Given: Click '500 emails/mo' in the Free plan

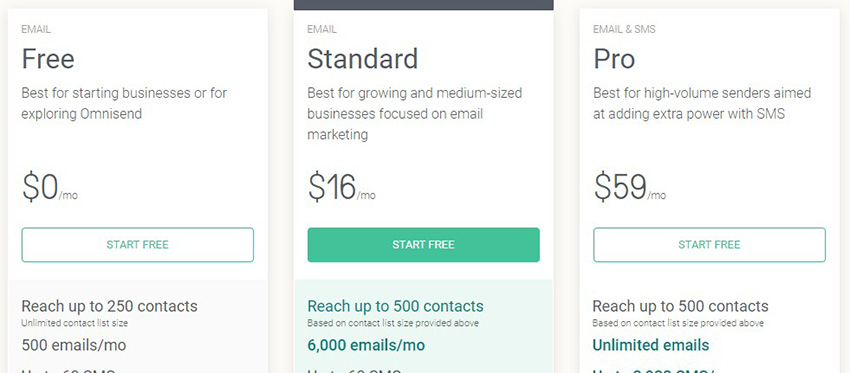Looking at the screenshot, I should (74, 345).
